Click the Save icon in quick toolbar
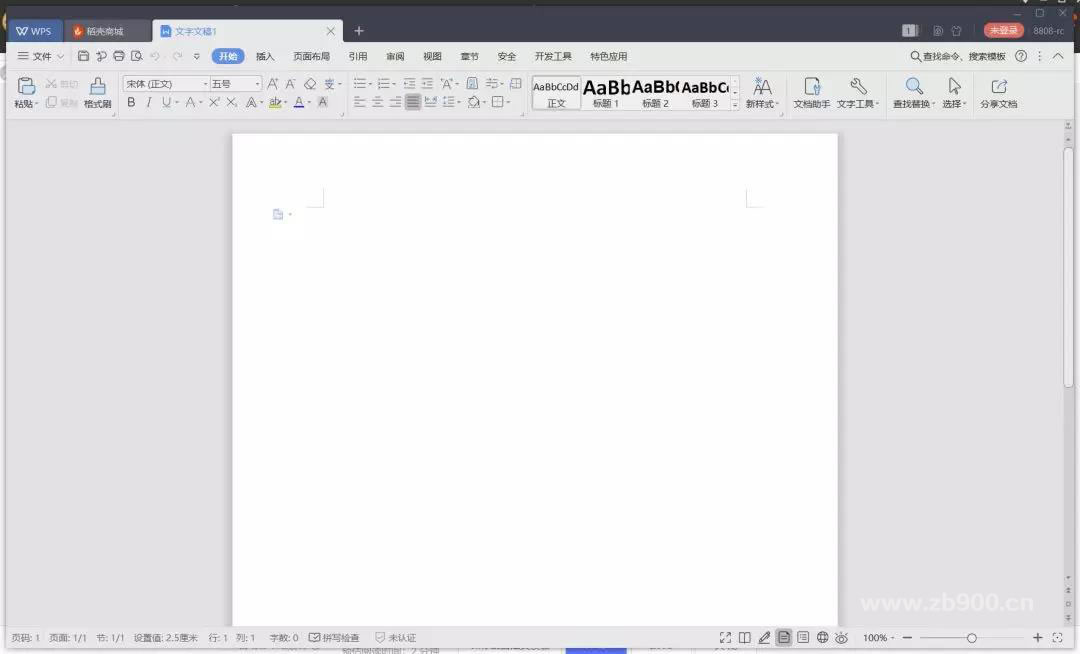The image size is (1080, 654). [x=83, y=57]
